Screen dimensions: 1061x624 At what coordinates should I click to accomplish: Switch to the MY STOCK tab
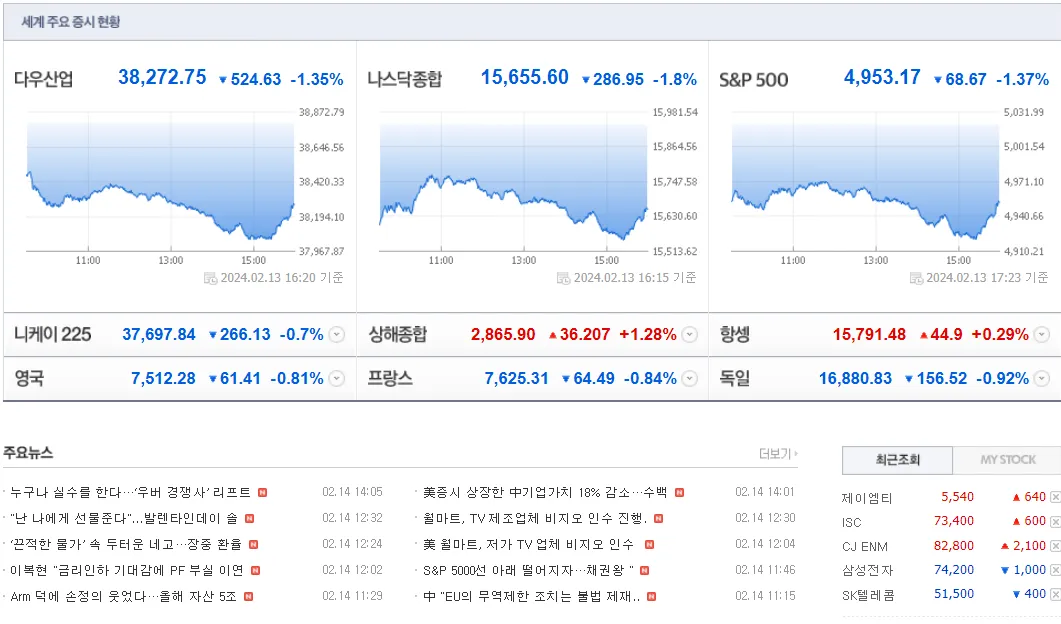pyautogui.click(x=1007, y=460)
